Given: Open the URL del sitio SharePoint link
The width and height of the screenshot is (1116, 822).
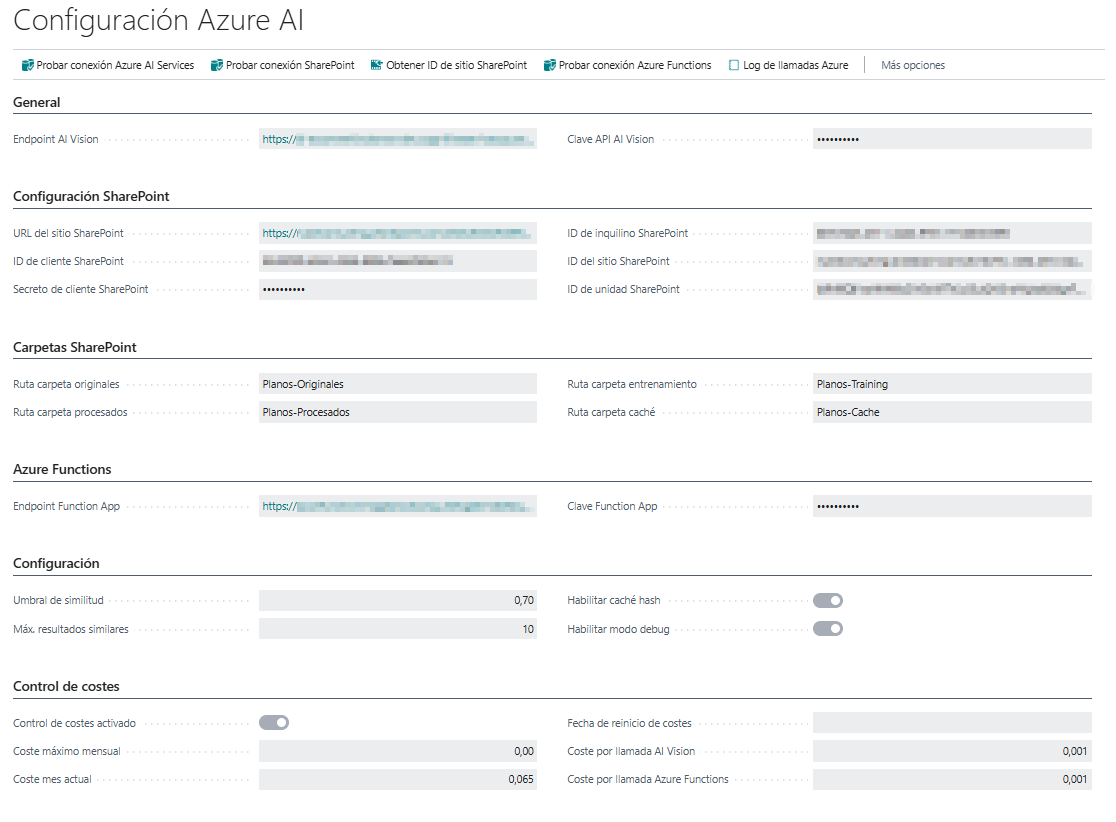Looking at the screenshot, I should pyautogui.click(x=398, y=233).
